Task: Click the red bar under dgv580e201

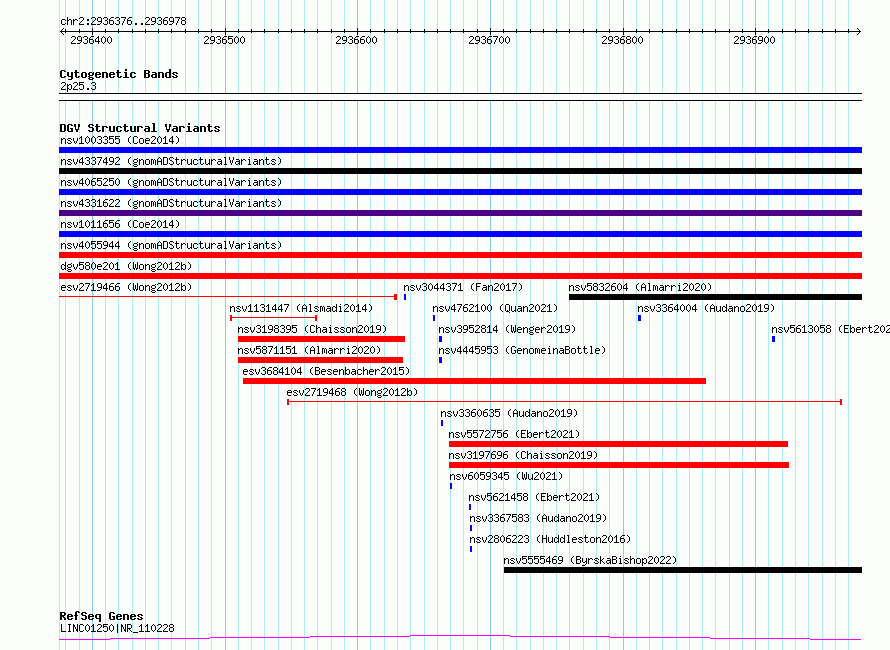Action: click(460, 276)
